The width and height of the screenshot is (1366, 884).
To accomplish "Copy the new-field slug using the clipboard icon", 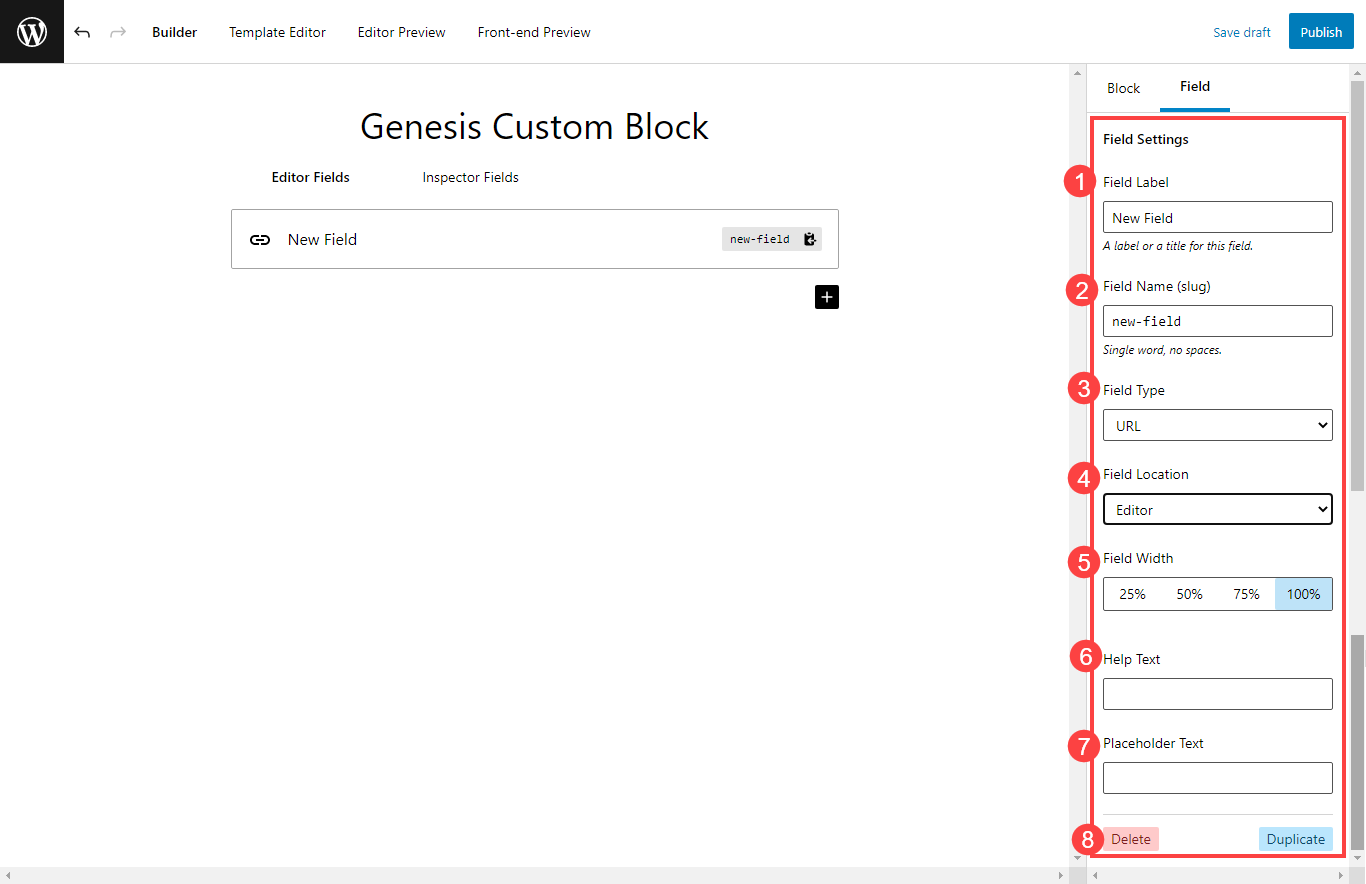I will 810,239.
